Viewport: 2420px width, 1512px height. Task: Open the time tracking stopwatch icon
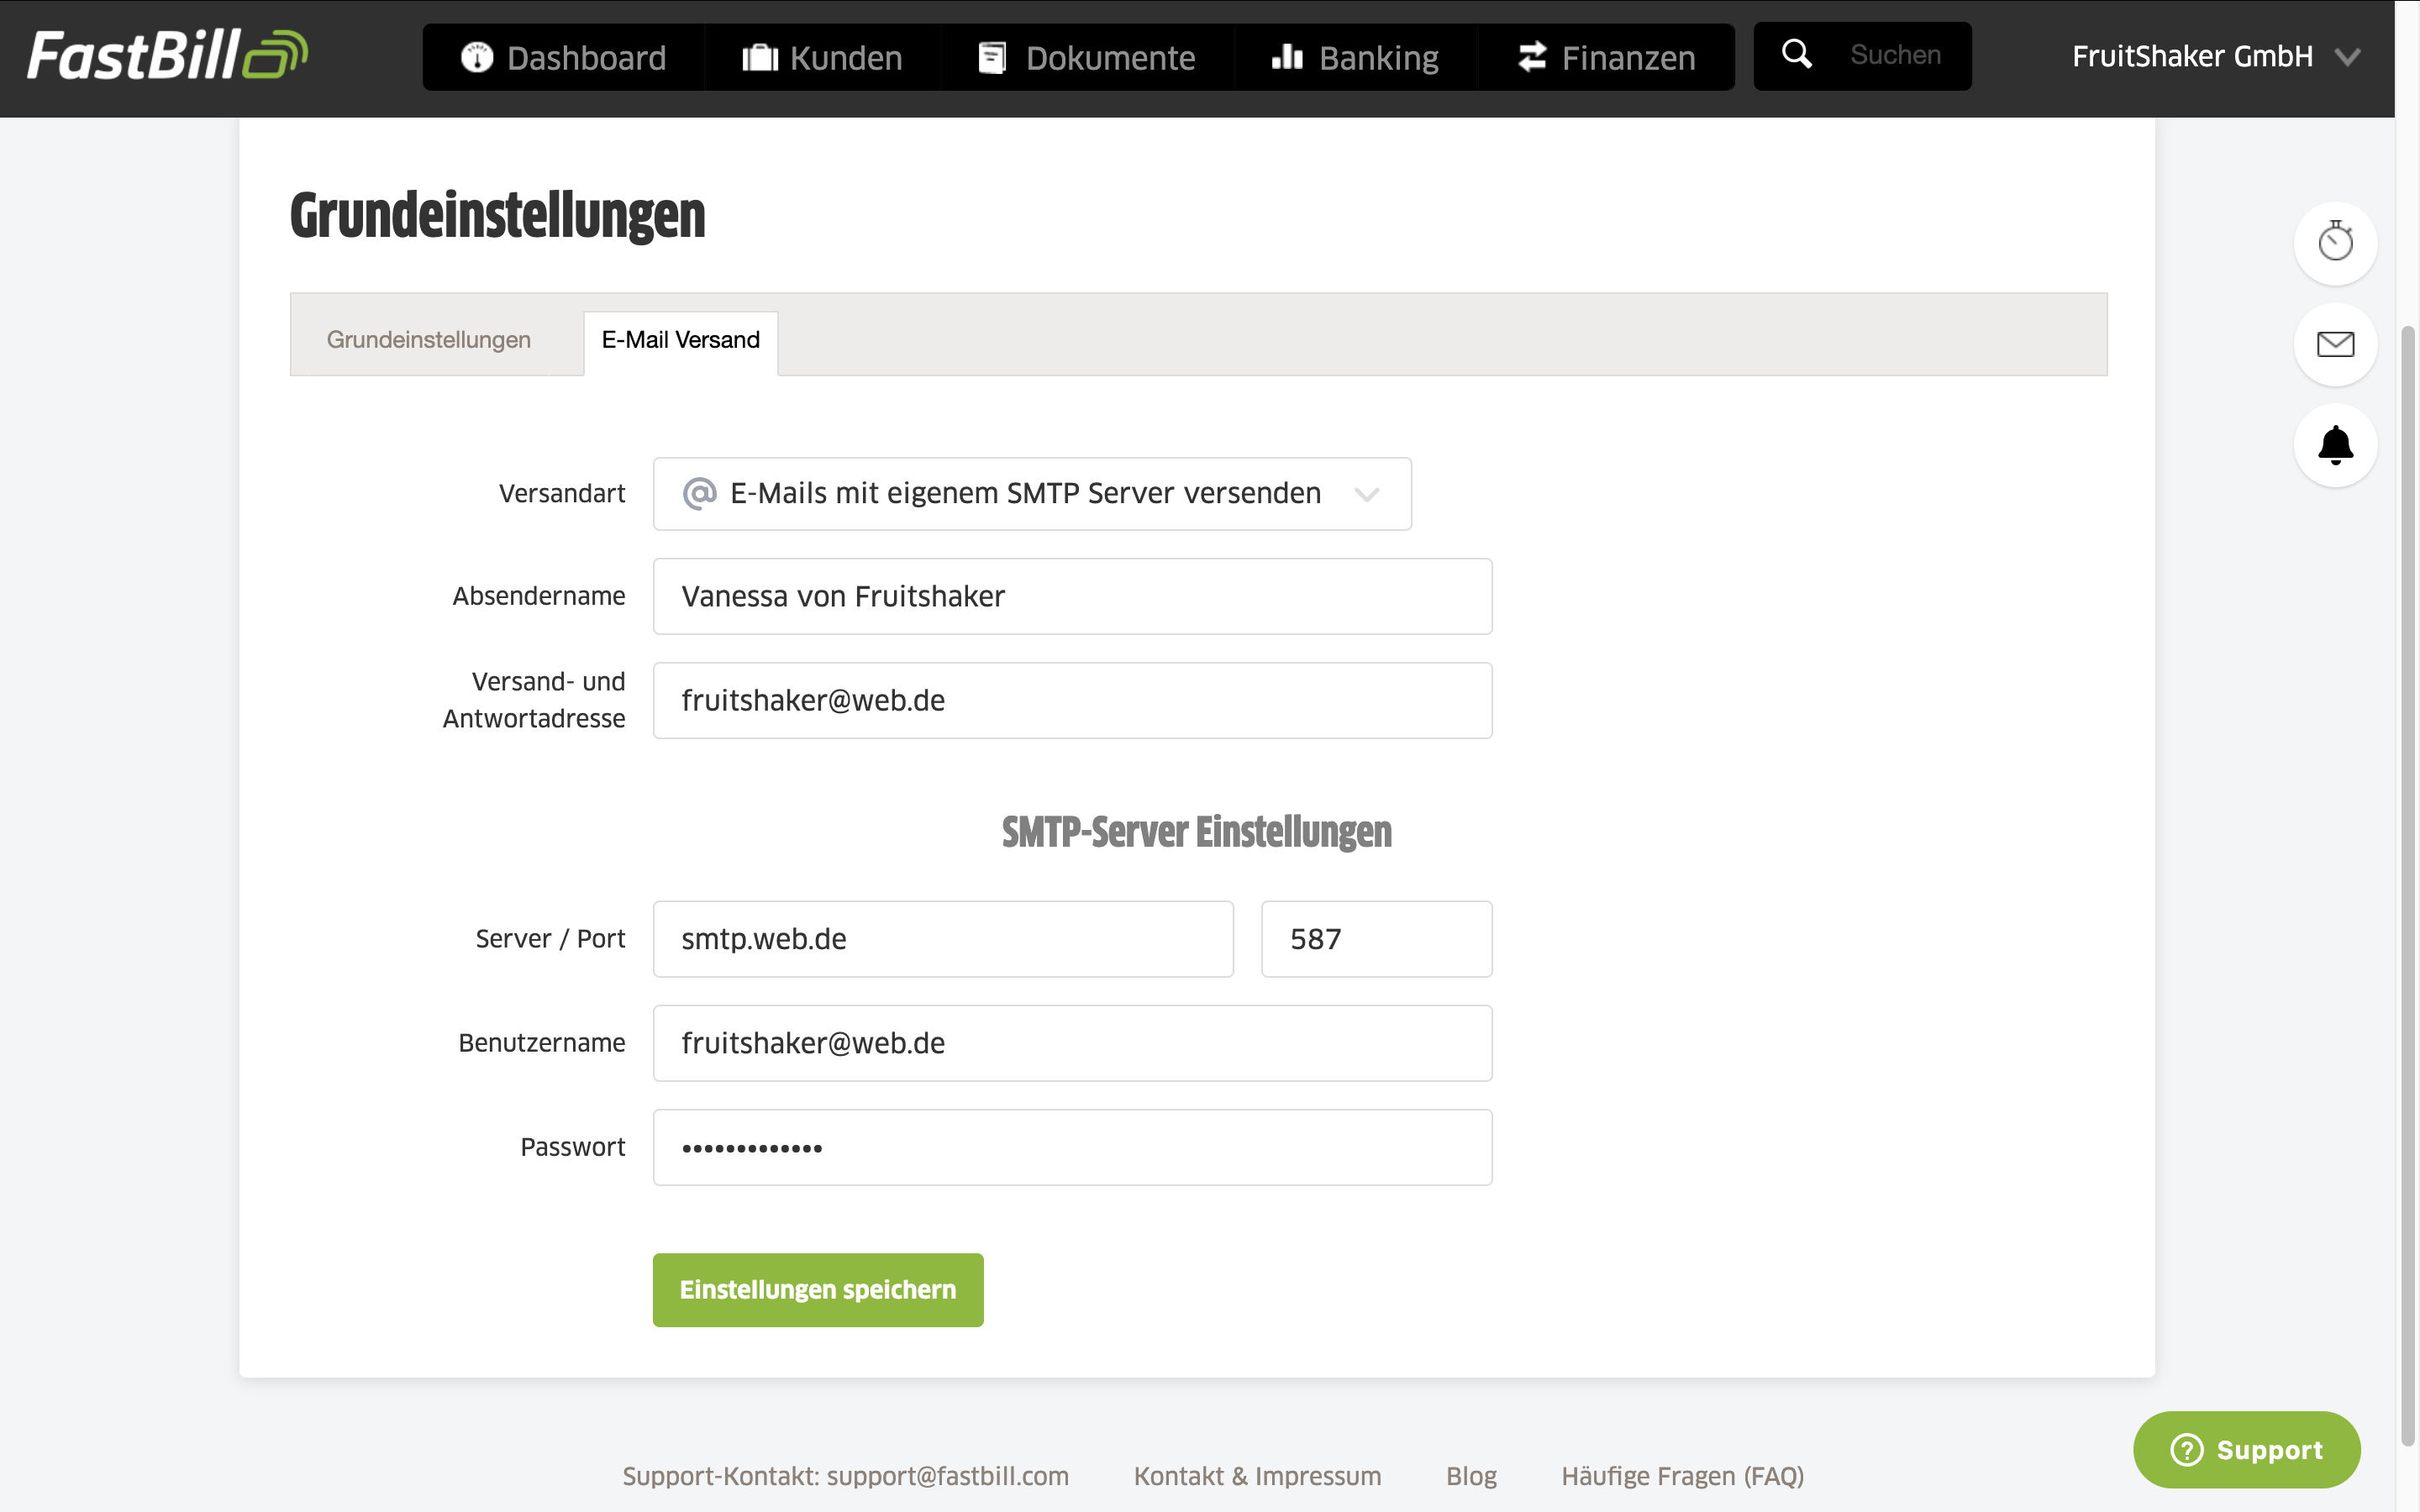(2335, 243)
